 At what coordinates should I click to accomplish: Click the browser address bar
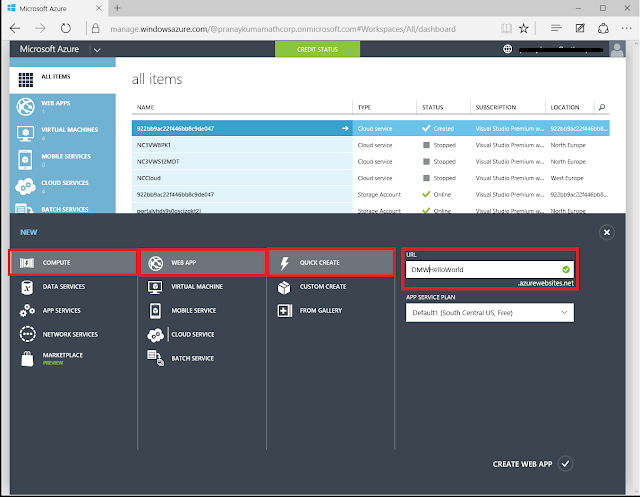282,29
